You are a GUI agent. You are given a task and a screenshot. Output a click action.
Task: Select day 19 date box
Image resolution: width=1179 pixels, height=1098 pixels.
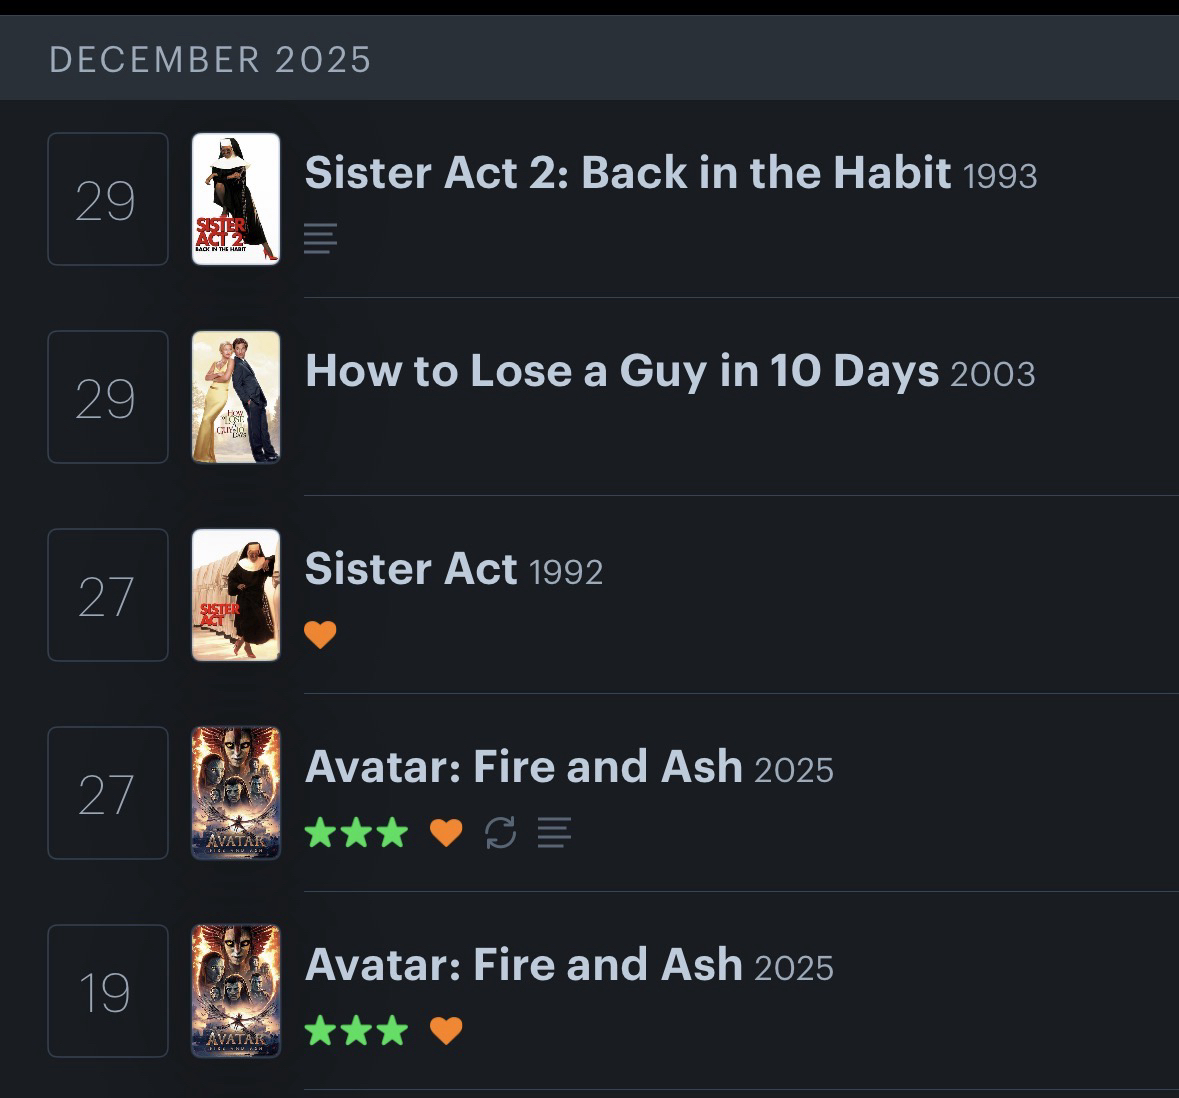[x=108, y=991]
